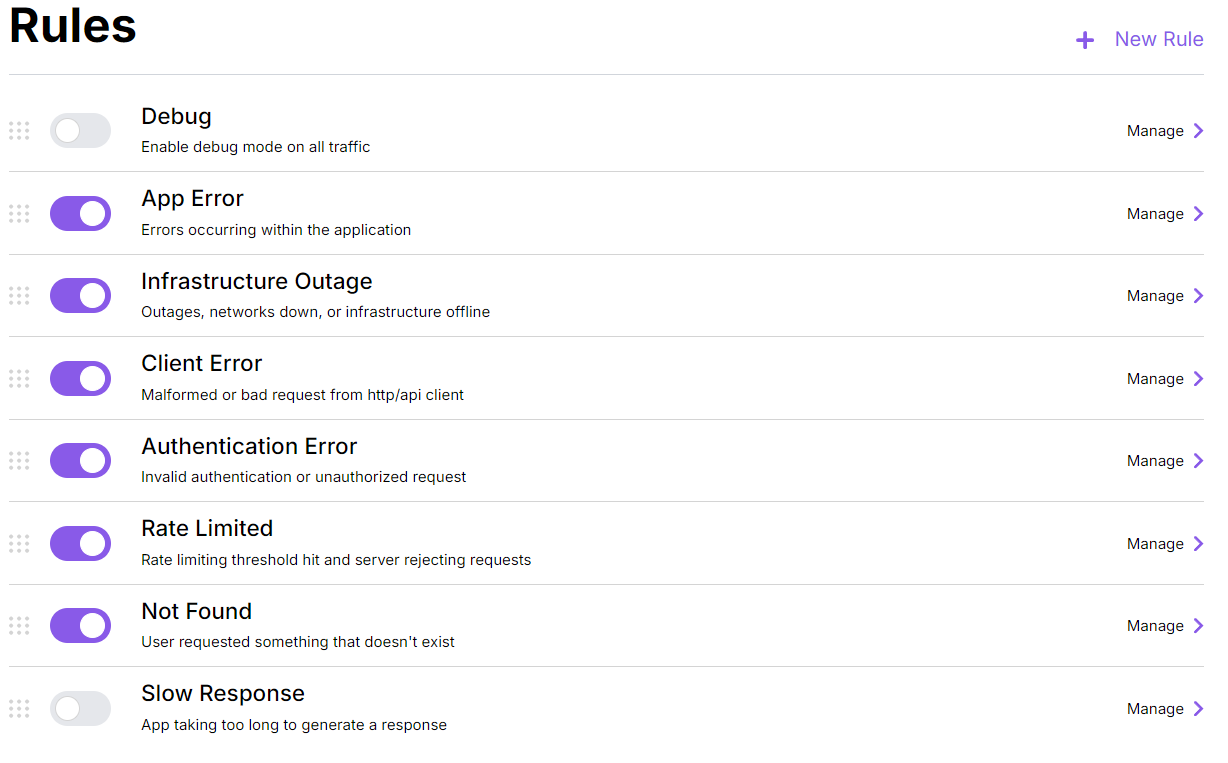Open Manage for Infrastructure Outage
This screenshot has width=1228, height=763.
point(1155,296)
